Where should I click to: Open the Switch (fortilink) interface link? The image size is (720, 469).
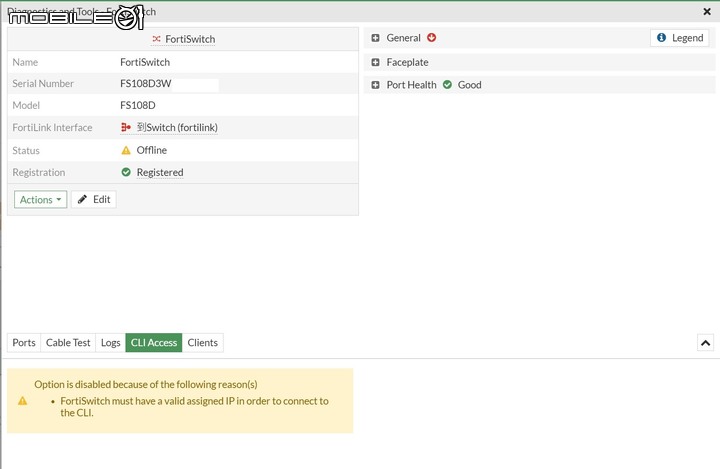(x=177, y=127)
